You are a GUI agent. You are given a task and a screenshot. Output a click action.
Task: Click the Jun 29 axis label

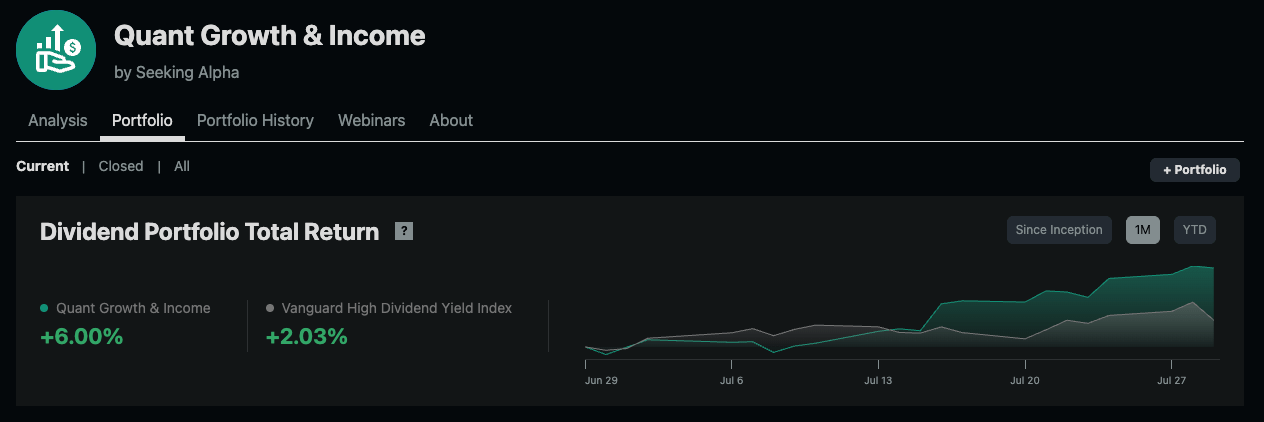click(601, 380)
